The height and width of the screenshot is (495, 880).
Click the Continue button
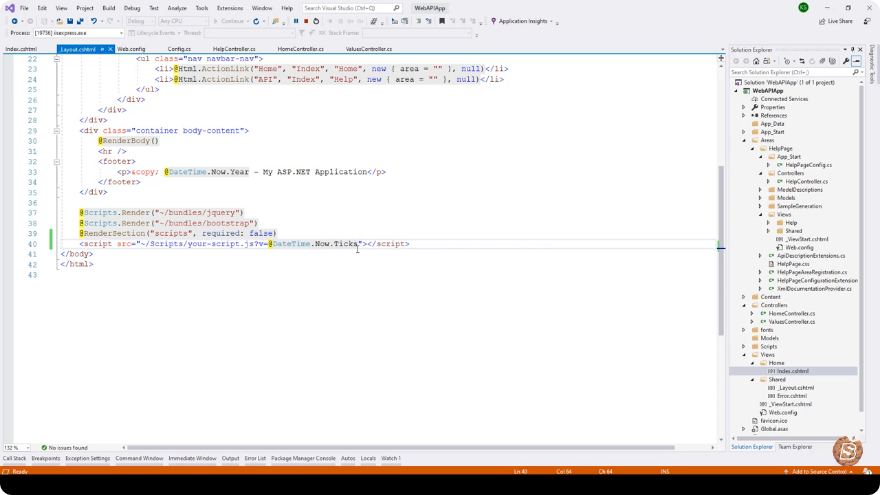point(228,21)
